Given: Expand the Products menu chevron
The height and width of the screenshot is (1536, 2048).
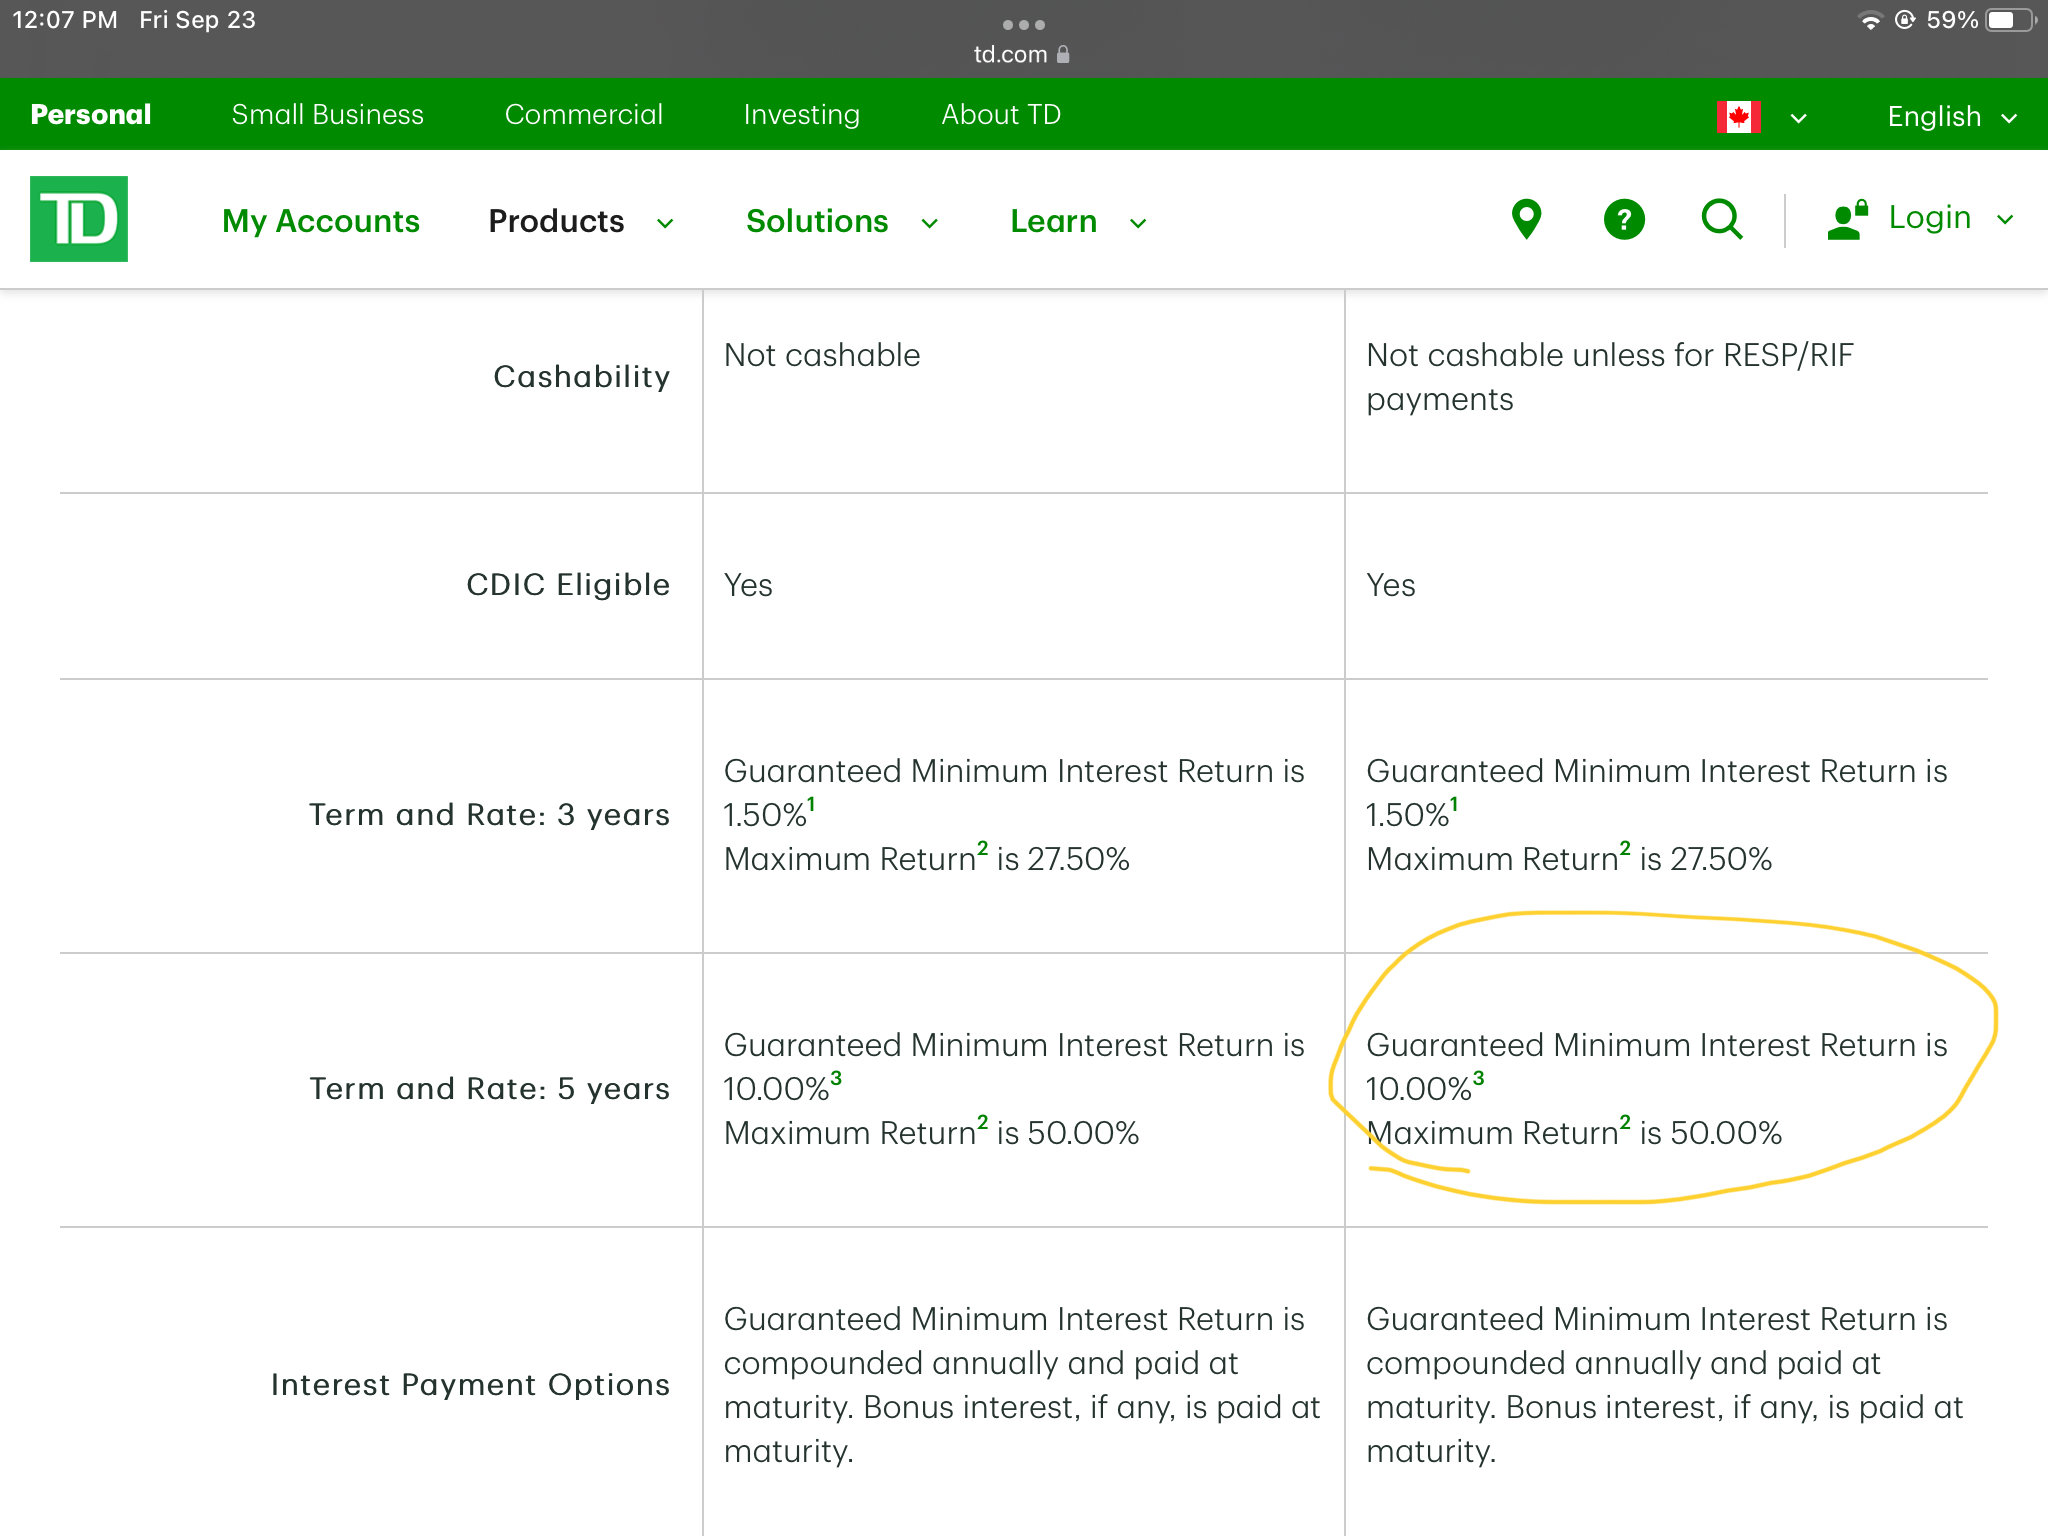Looking at the screenshot, I should [665, 223].
